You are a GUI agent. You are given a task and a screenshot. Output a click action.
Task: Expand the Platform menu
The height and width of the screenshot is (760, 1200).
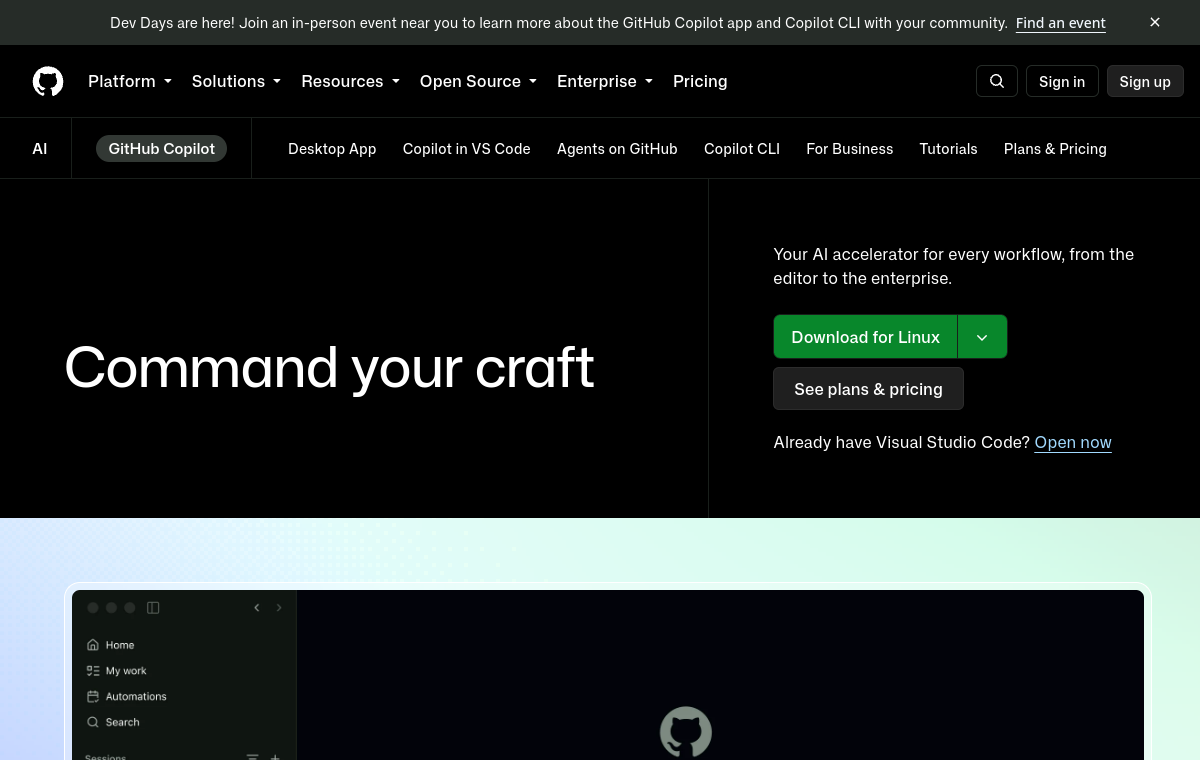click(x=130, y=81)
